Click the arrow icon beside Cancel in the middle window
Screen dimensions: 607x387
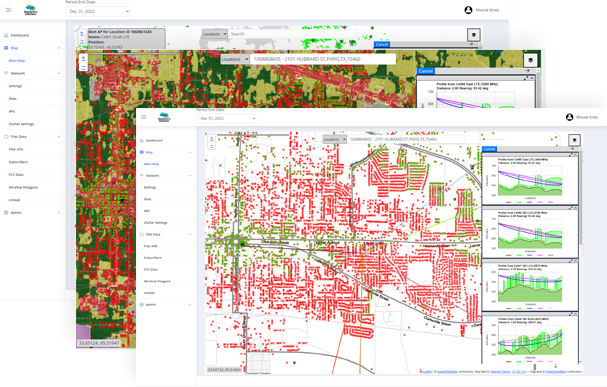(x=527, y=71)
